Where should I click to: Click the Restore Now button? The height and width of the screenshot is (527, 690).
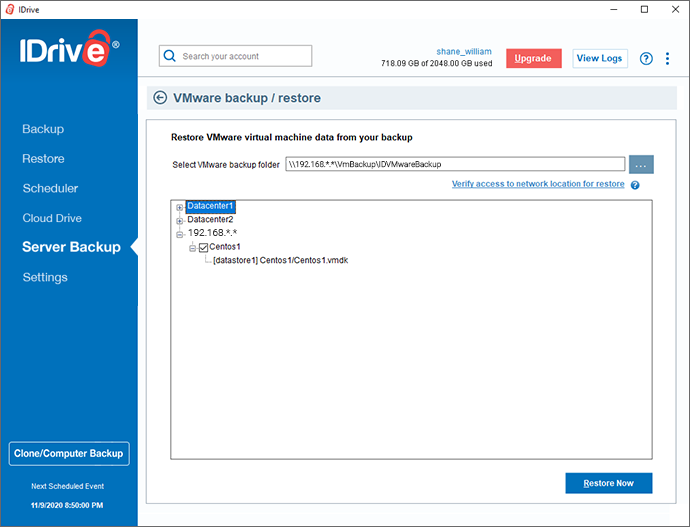pos(609,483)
